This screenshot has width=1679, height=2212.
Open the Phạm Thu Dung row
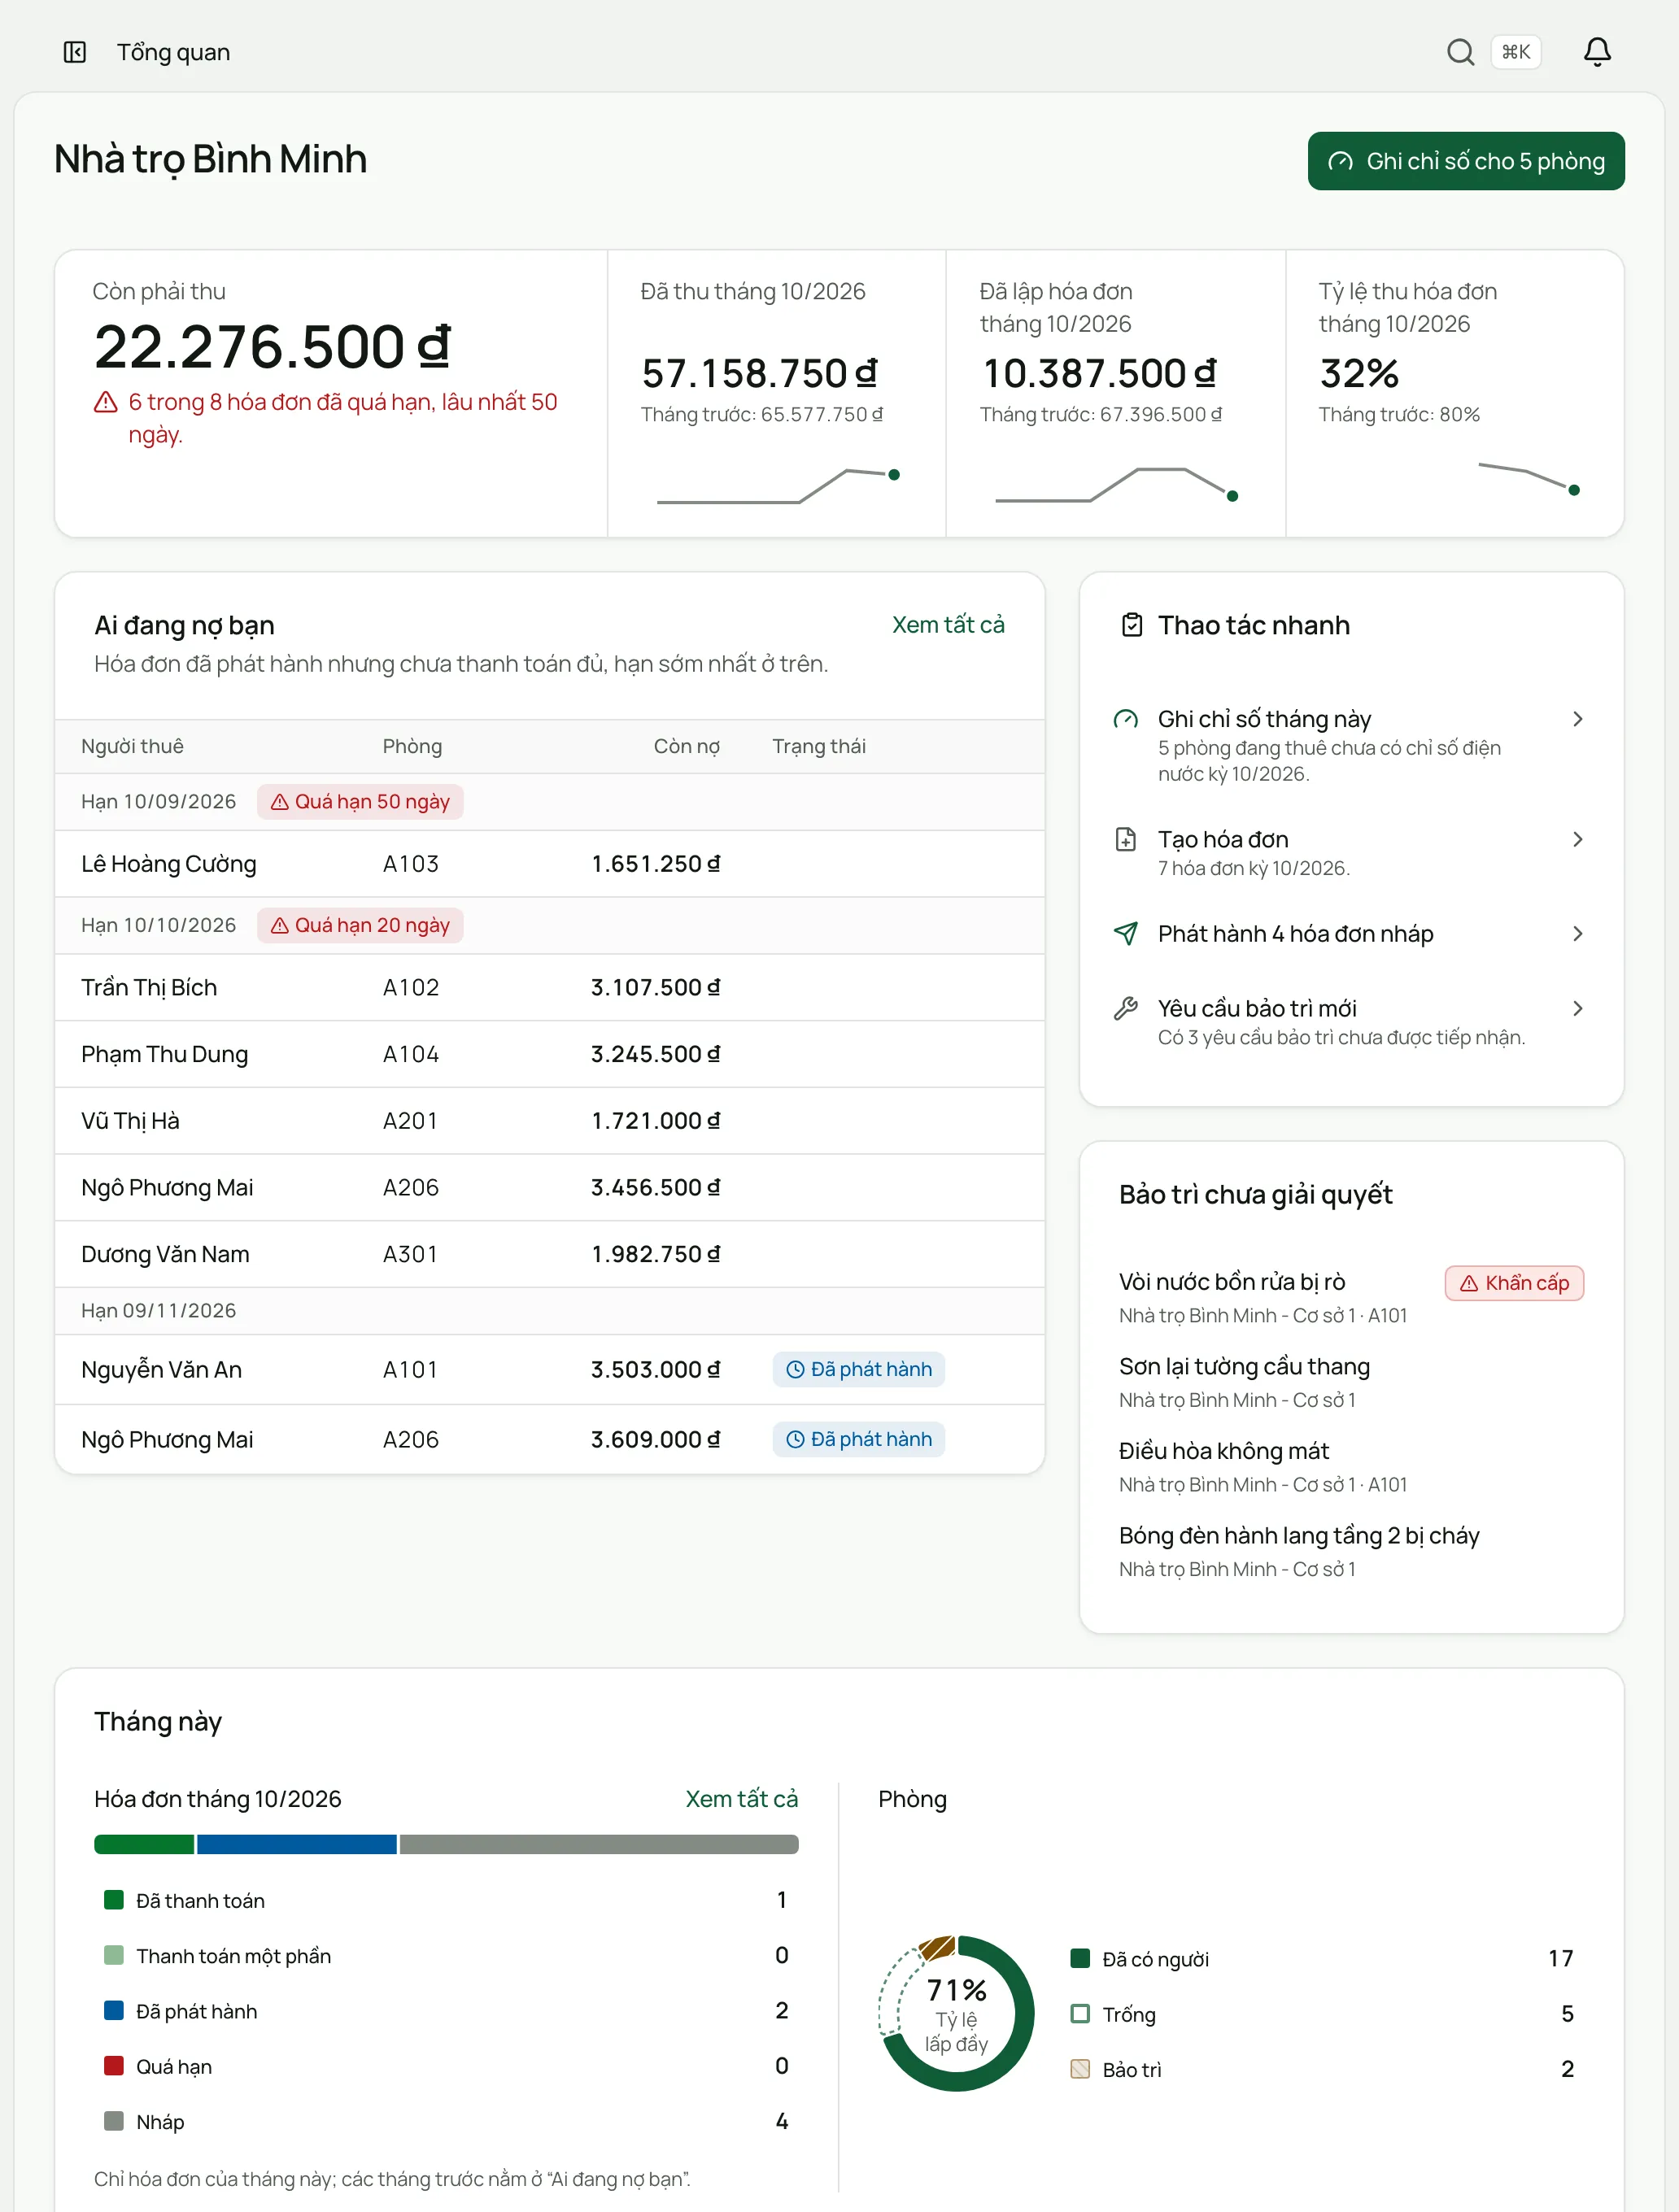(x=549, y=1055)
